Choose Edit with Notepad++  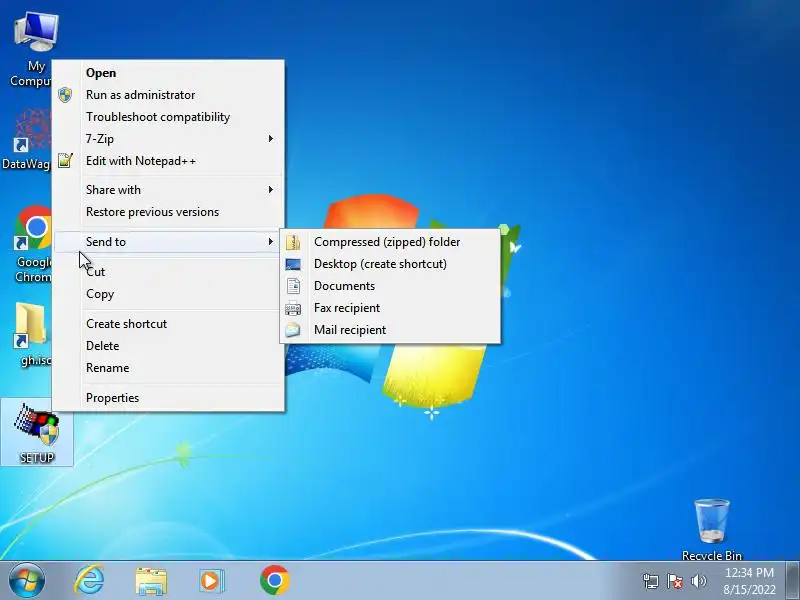click(x=168, y=161)
